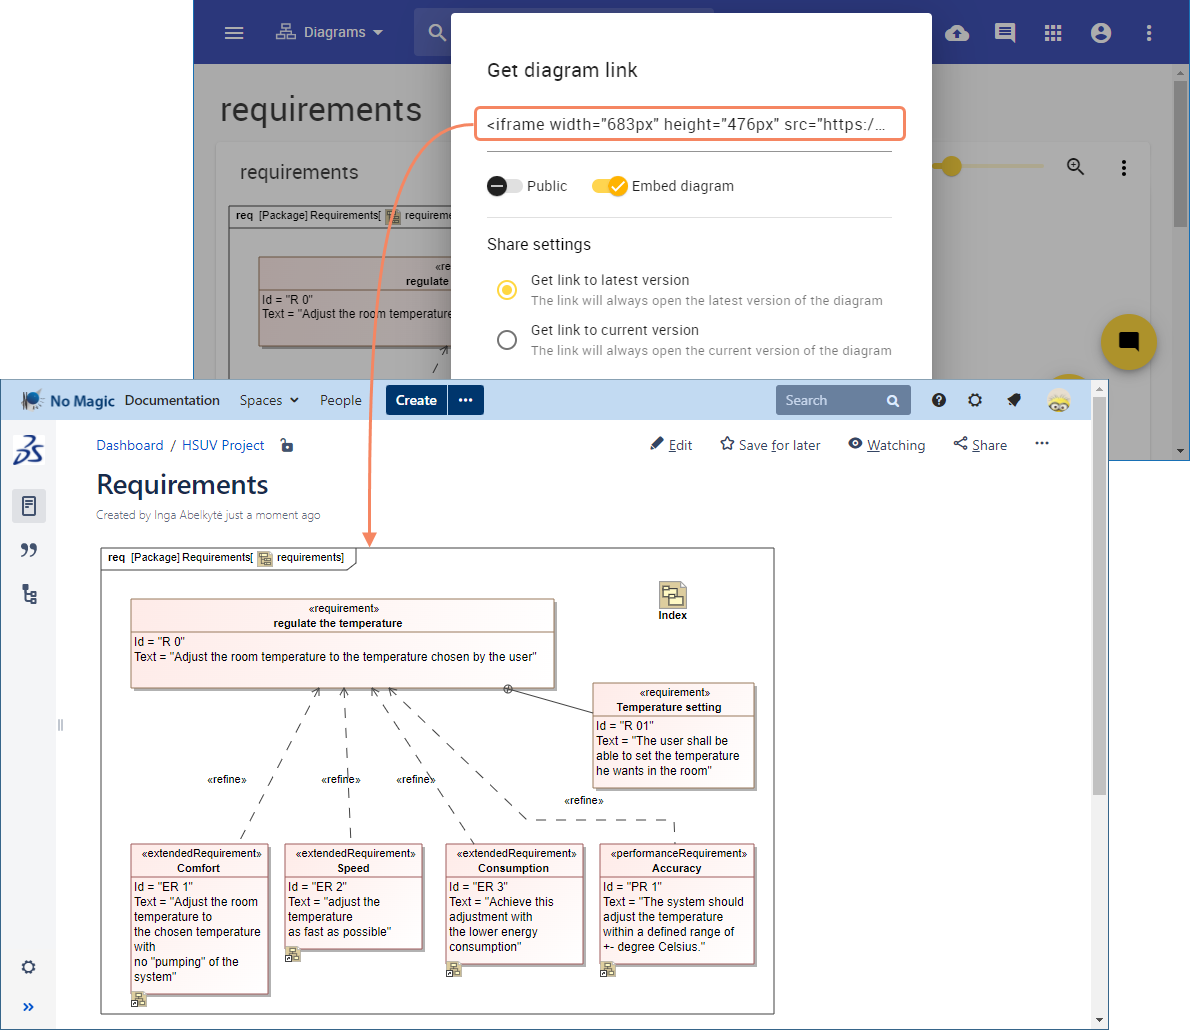The image size is (1190, 1030).
Task: Click the iframe embed code field
Action: 690,123
